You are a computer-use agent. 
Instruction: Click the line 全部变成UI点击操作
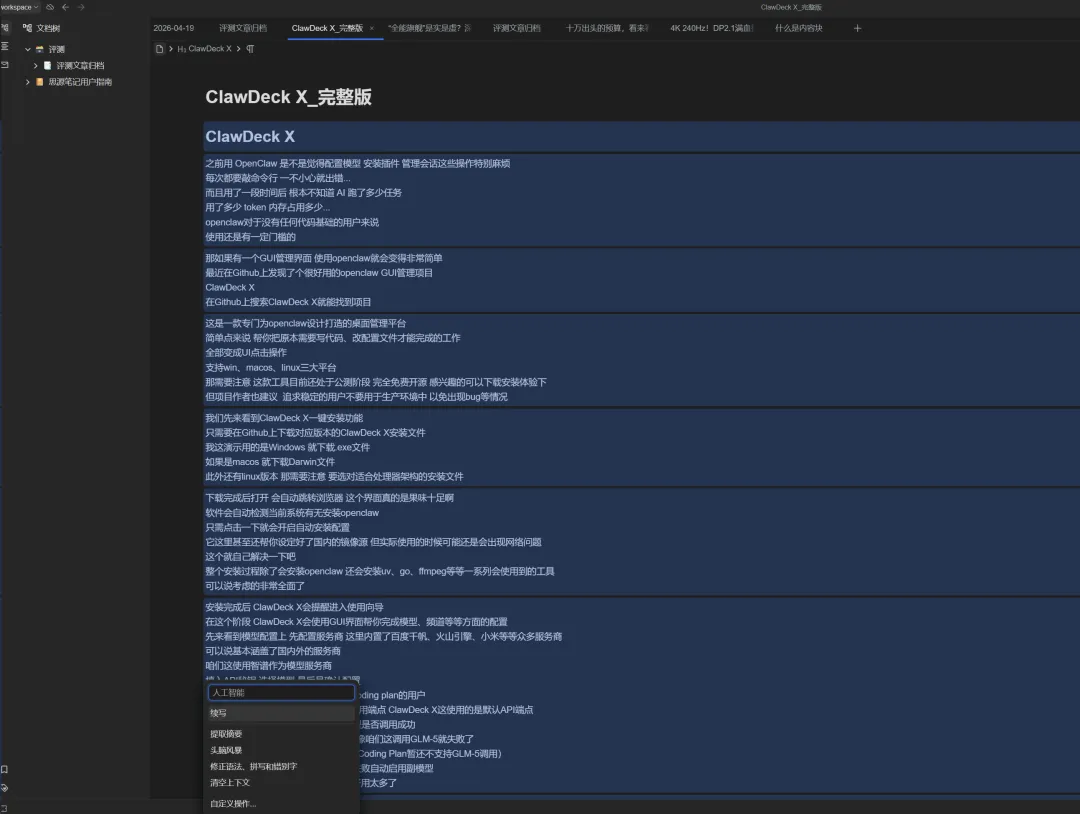[246, 353]
